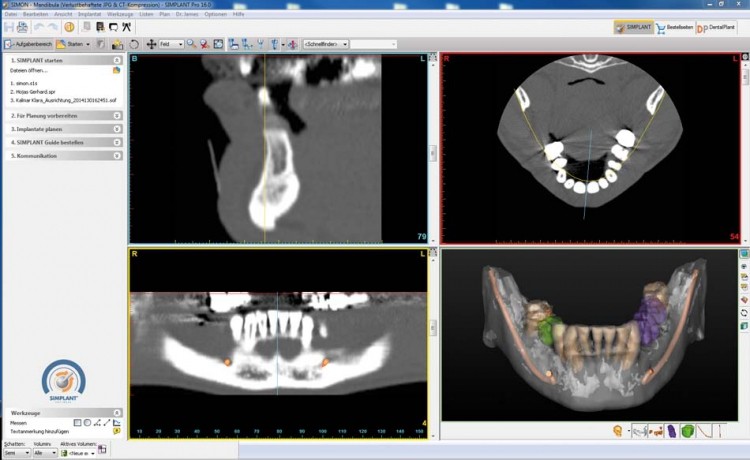Expand 'SIMPLANT Guide bestellen' section

point(64,142)
